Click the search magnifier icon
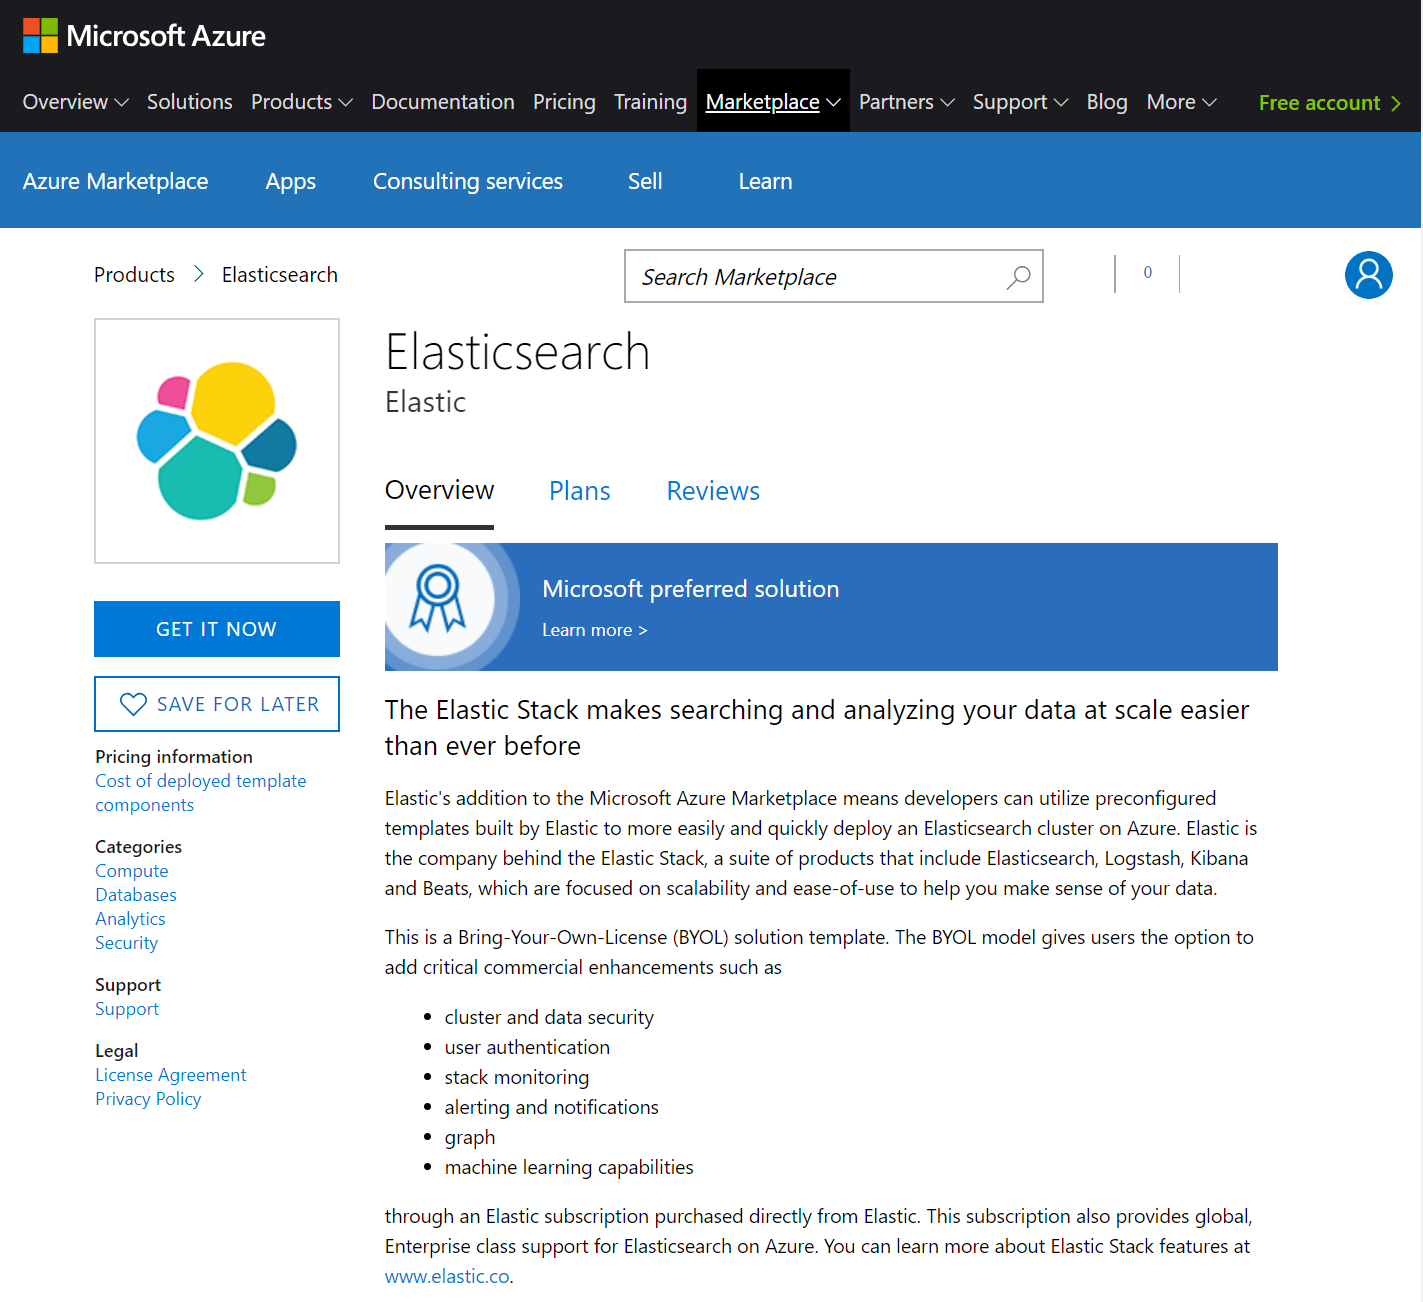 [x=1018, y=277]
